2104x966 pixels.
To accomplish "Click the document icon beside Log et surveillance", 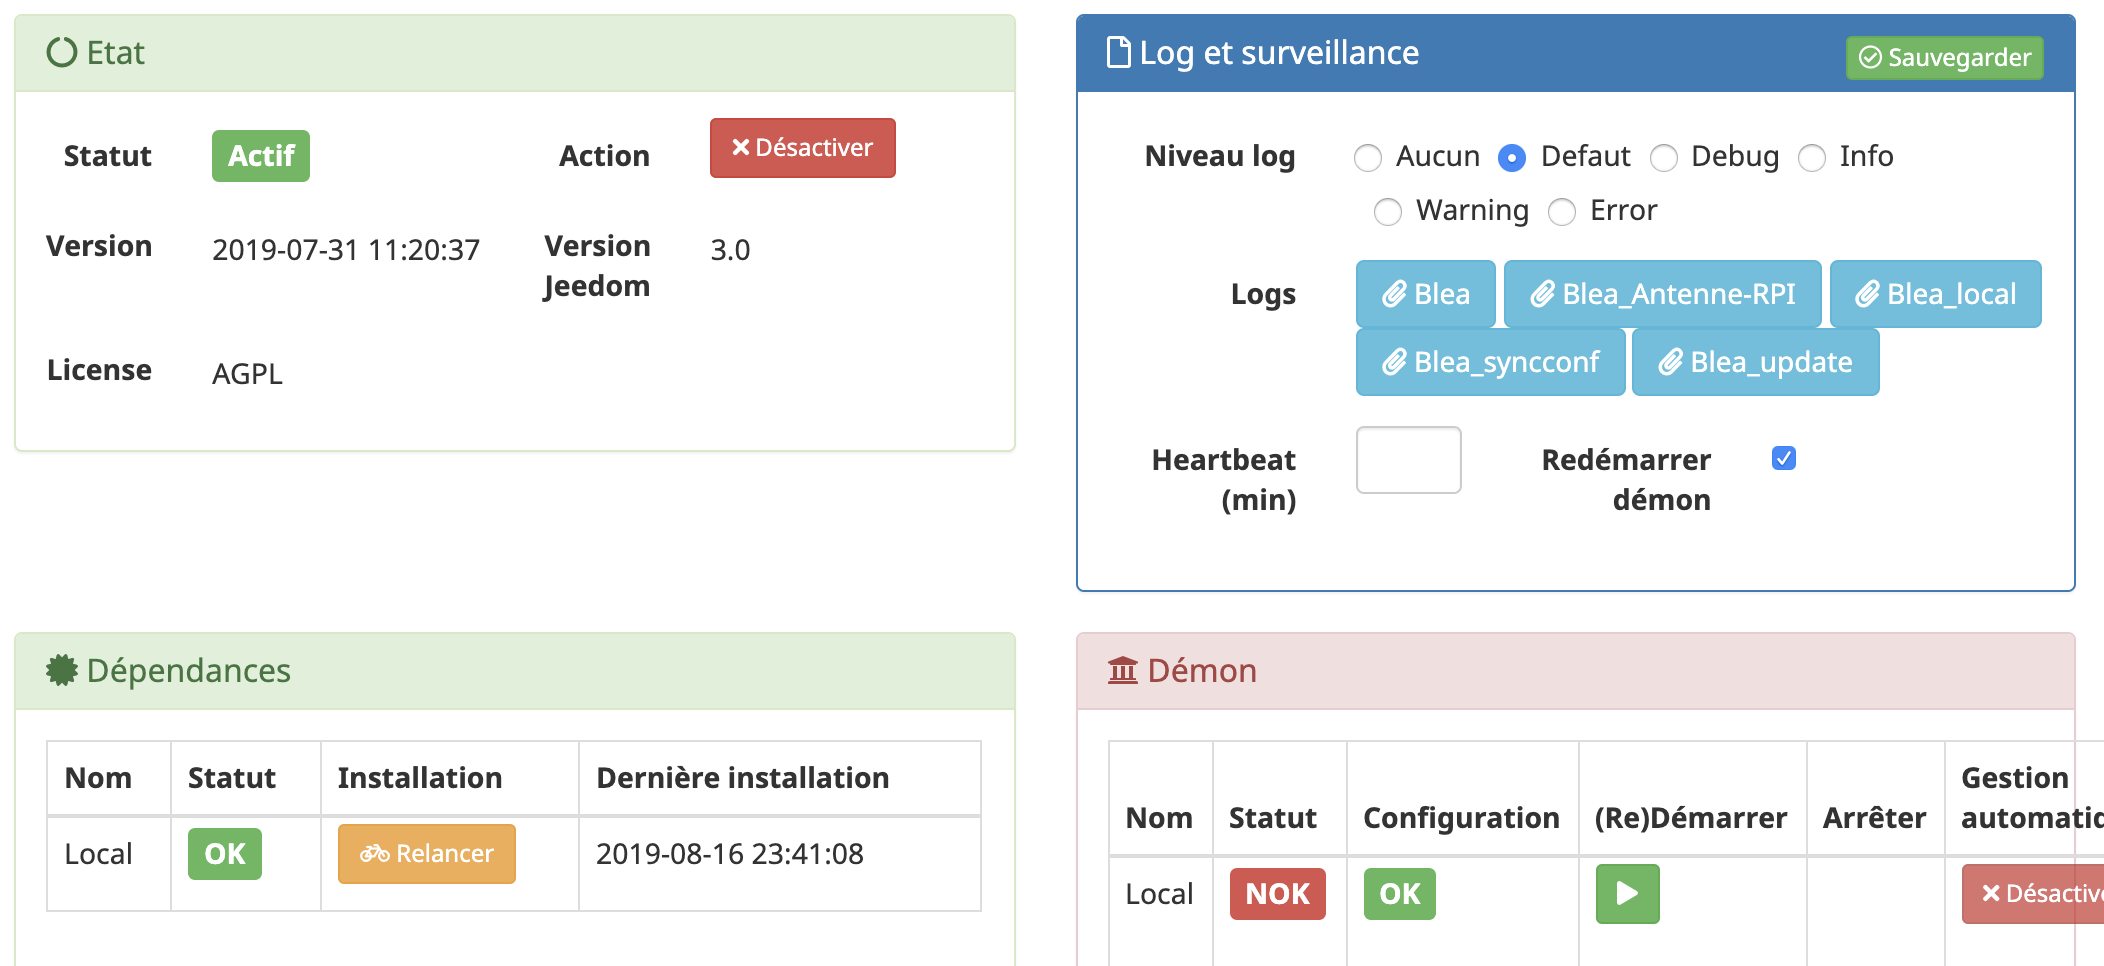I will [1119, 52].
